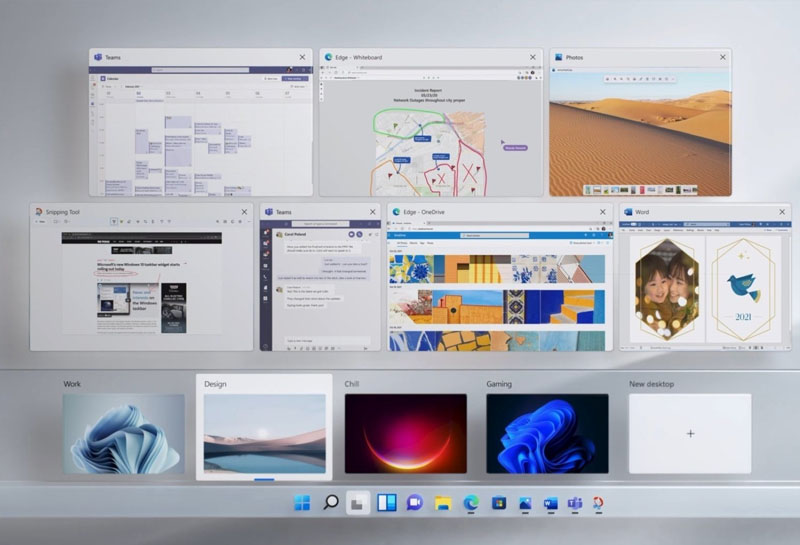The image size is (800, 545).
Task: Close the Edge - Whiteboard window
Action: click(533, 57)
